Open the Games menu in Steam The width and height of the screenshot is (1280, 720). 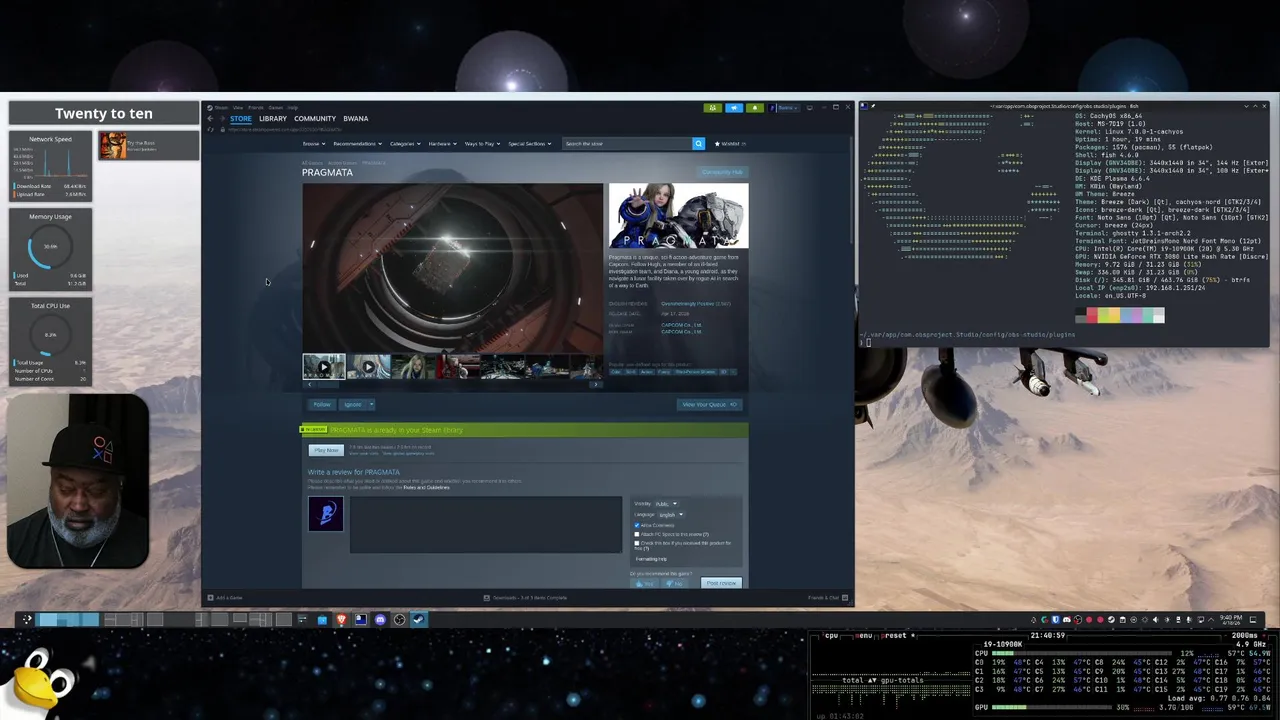pos(276,108)
